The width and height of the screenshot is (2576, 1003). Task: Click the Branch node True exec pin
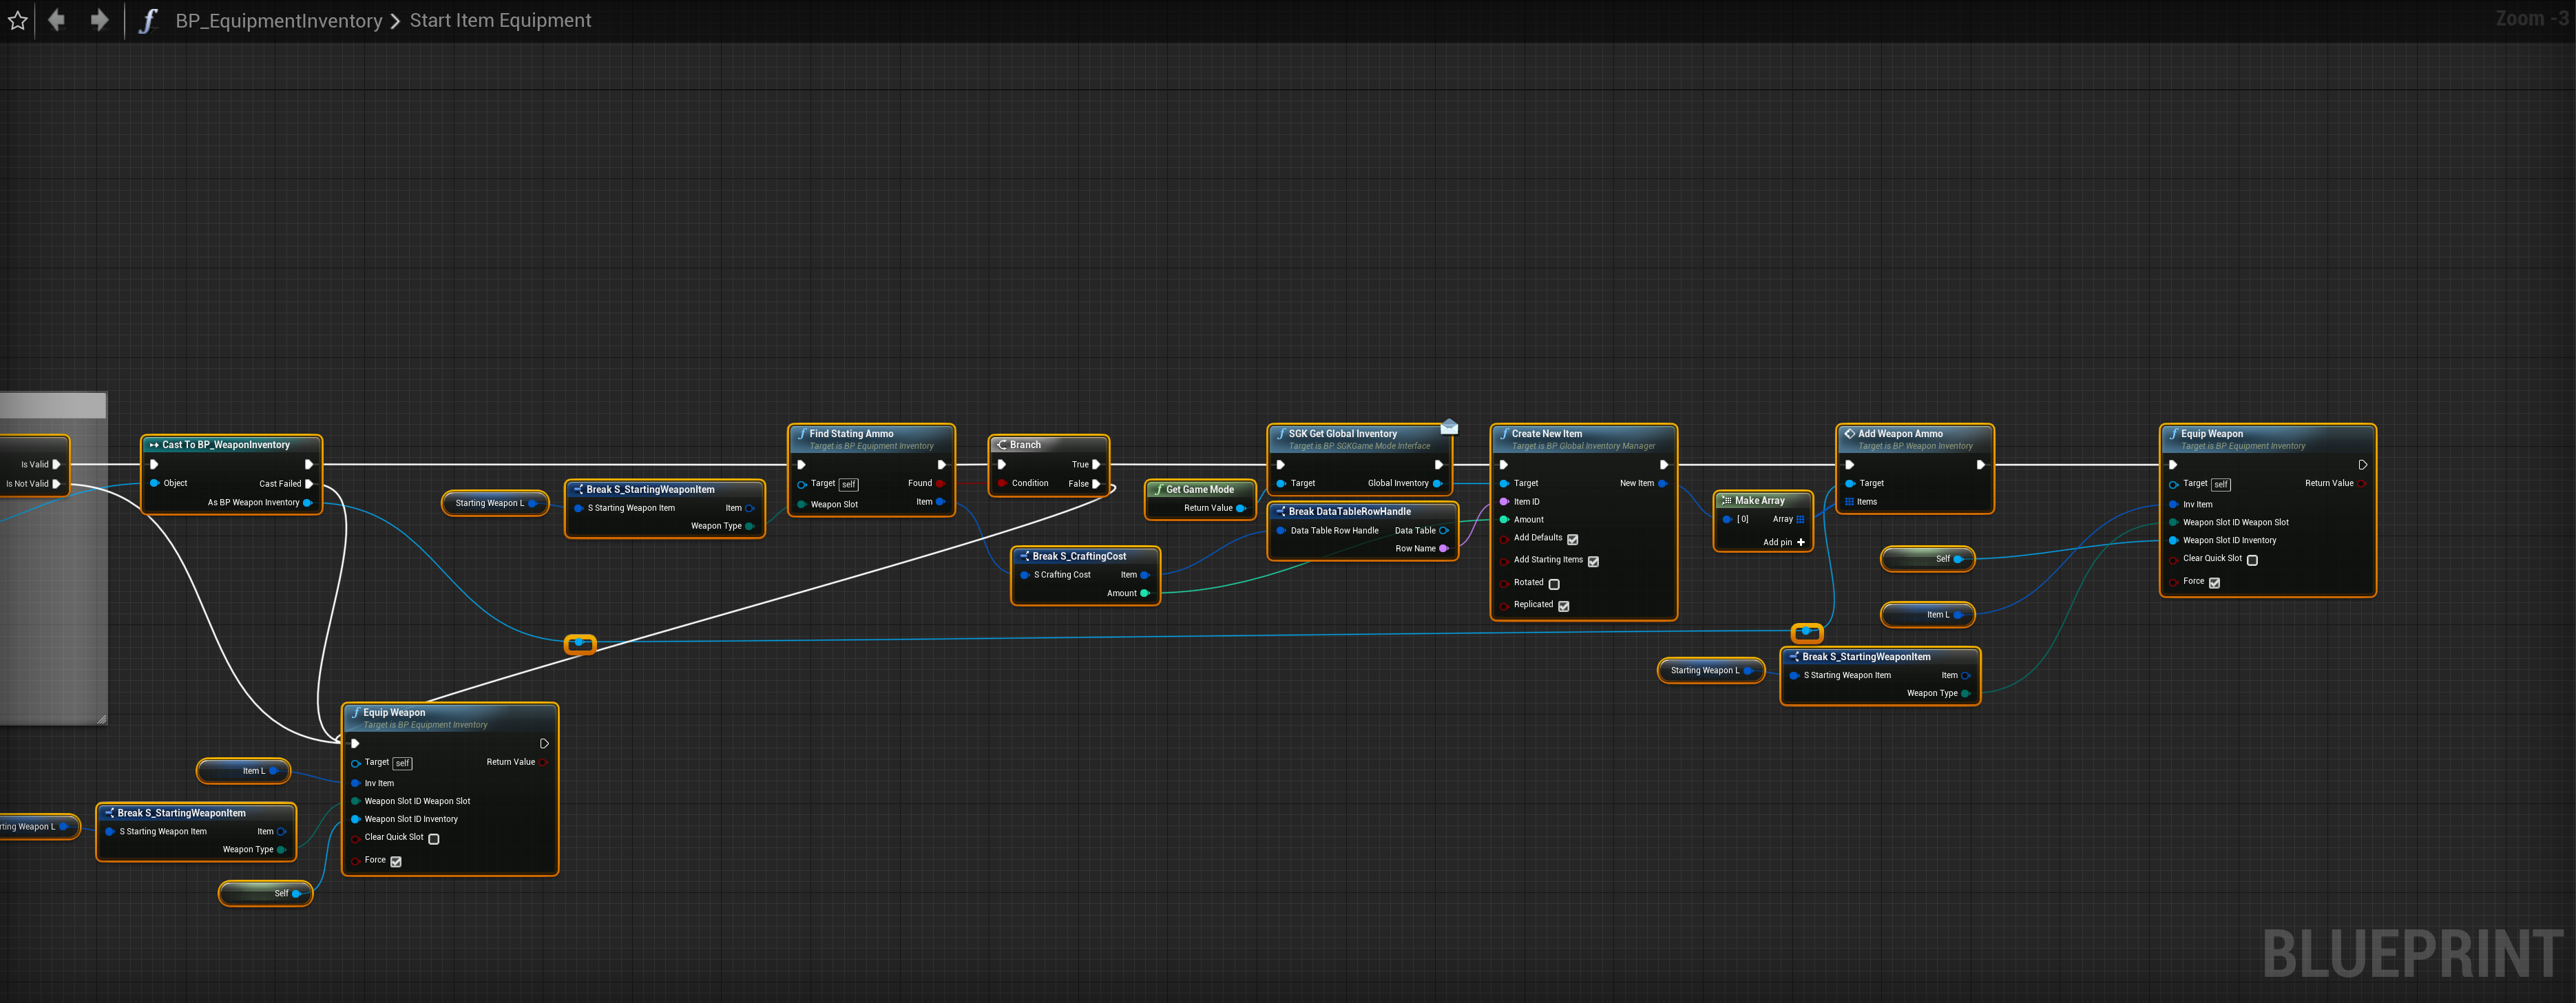click(x=1096, y=464)
